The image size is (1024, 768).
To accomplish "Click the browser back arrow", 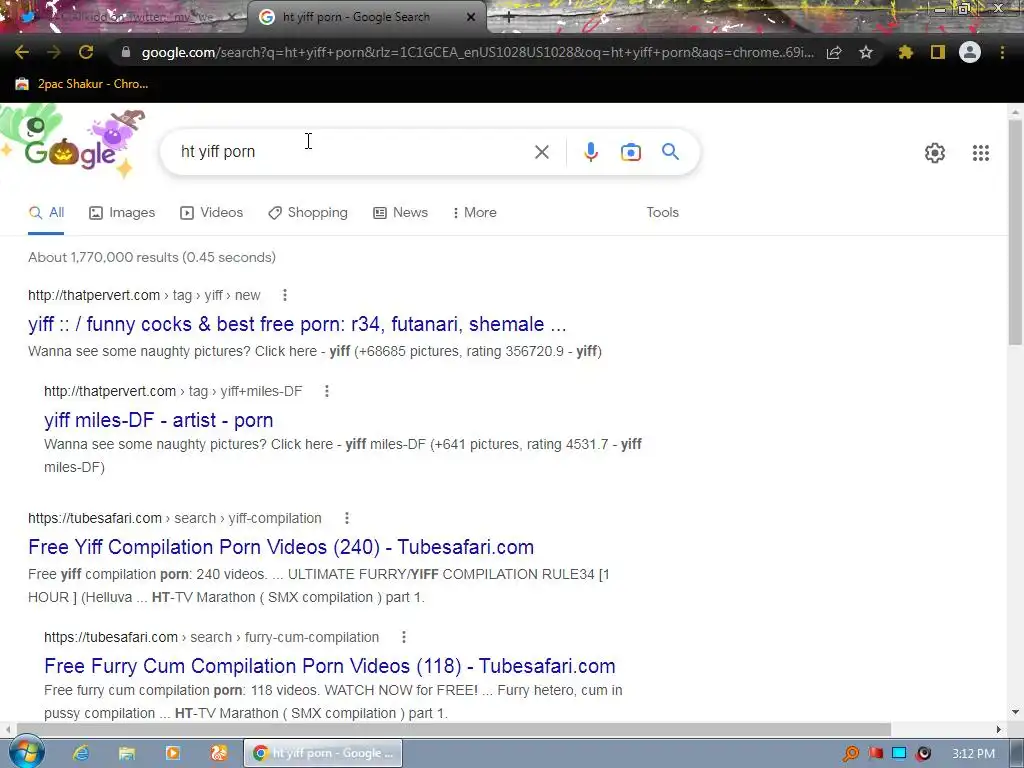I will pyautogui.click(x=22, y=52).
